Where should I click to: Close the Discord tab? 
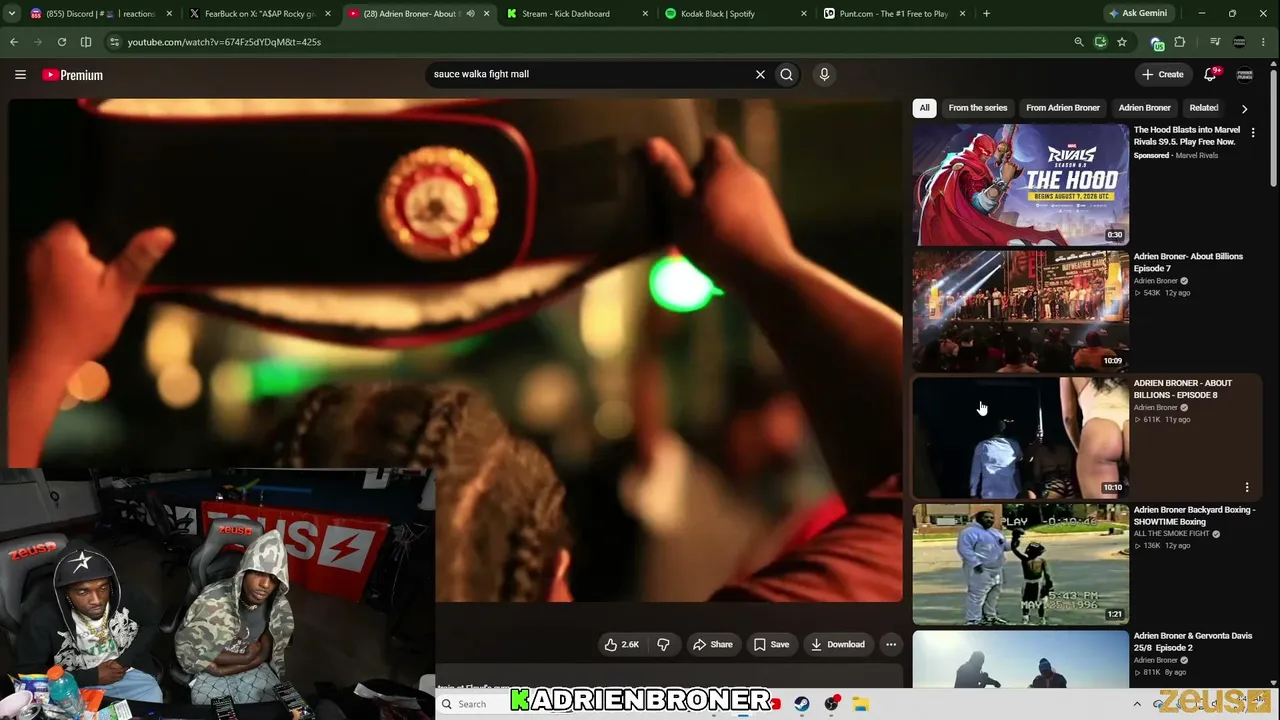(x=169, y=14)
